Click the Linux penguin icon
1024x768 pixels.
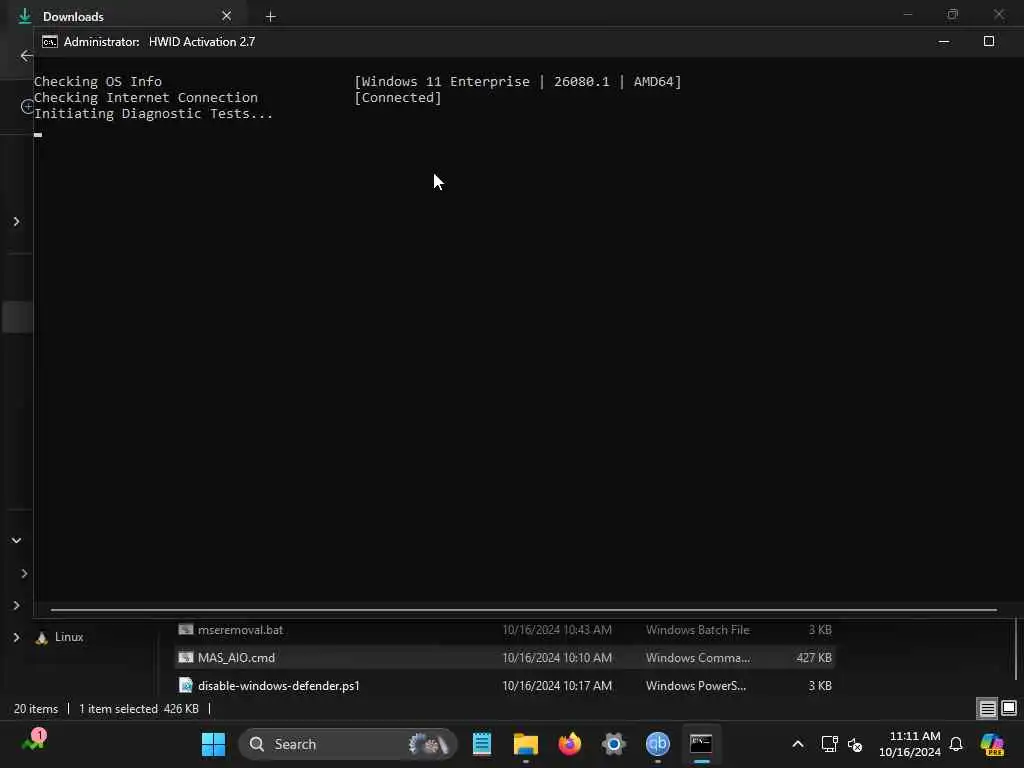pyautogui.click(x=42, y=637)
